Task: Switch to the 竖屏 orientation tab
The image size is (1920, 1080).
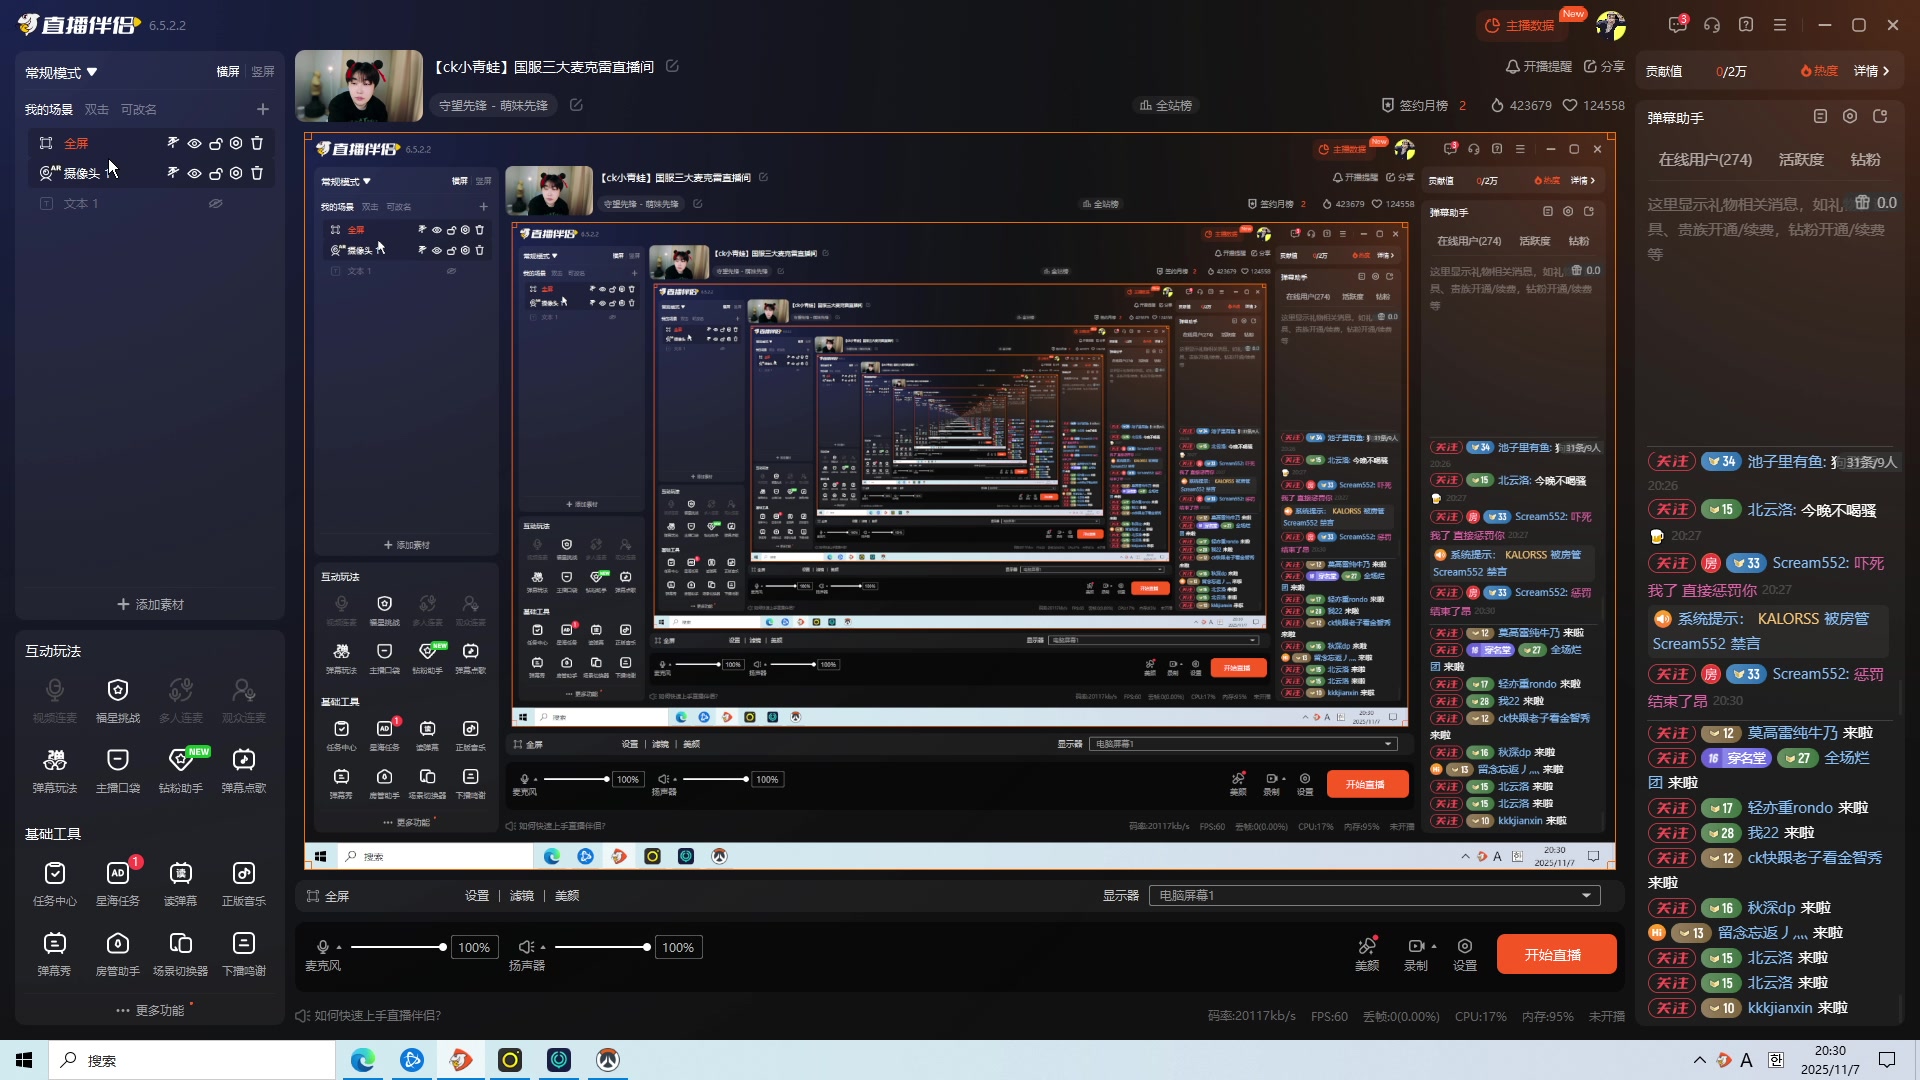Action: pos(263,72)
